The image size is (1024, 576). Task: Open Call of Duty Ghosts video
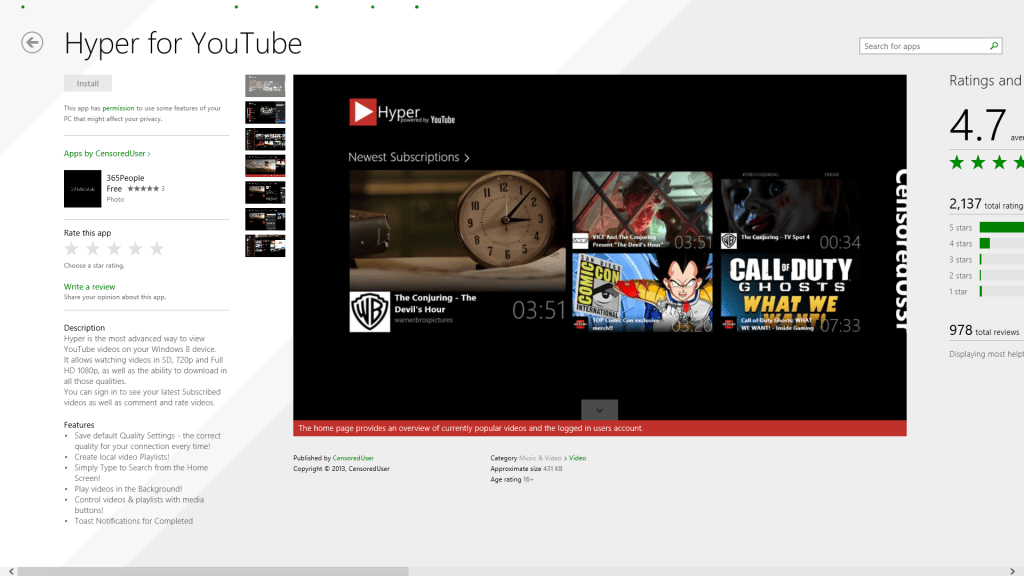point(791,293)
